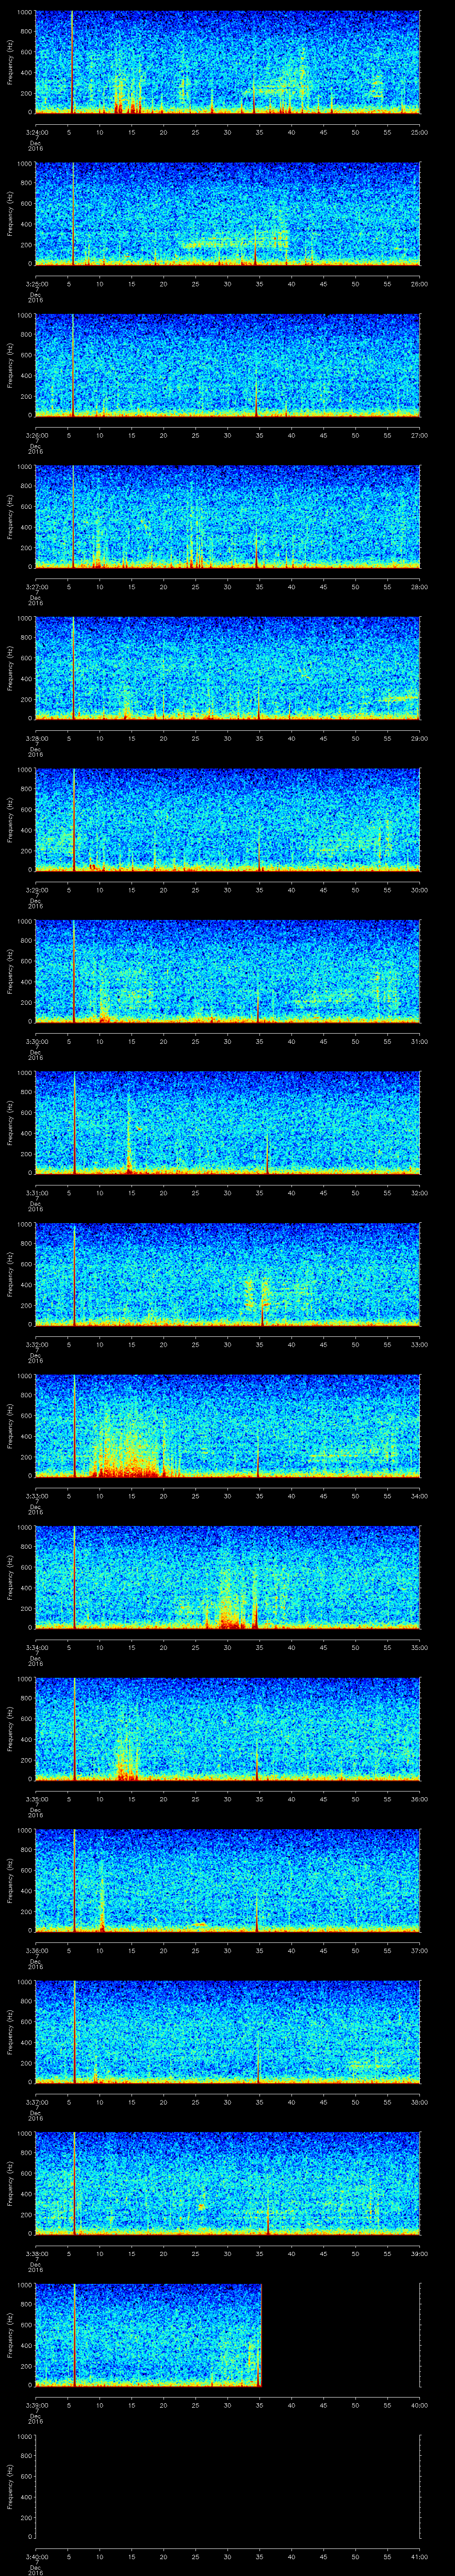Image resolution: width=455 pixels, height=2576 pixels.
Task: Click the "3:26:00" time axis label
Action: click(x=37, y=435)
